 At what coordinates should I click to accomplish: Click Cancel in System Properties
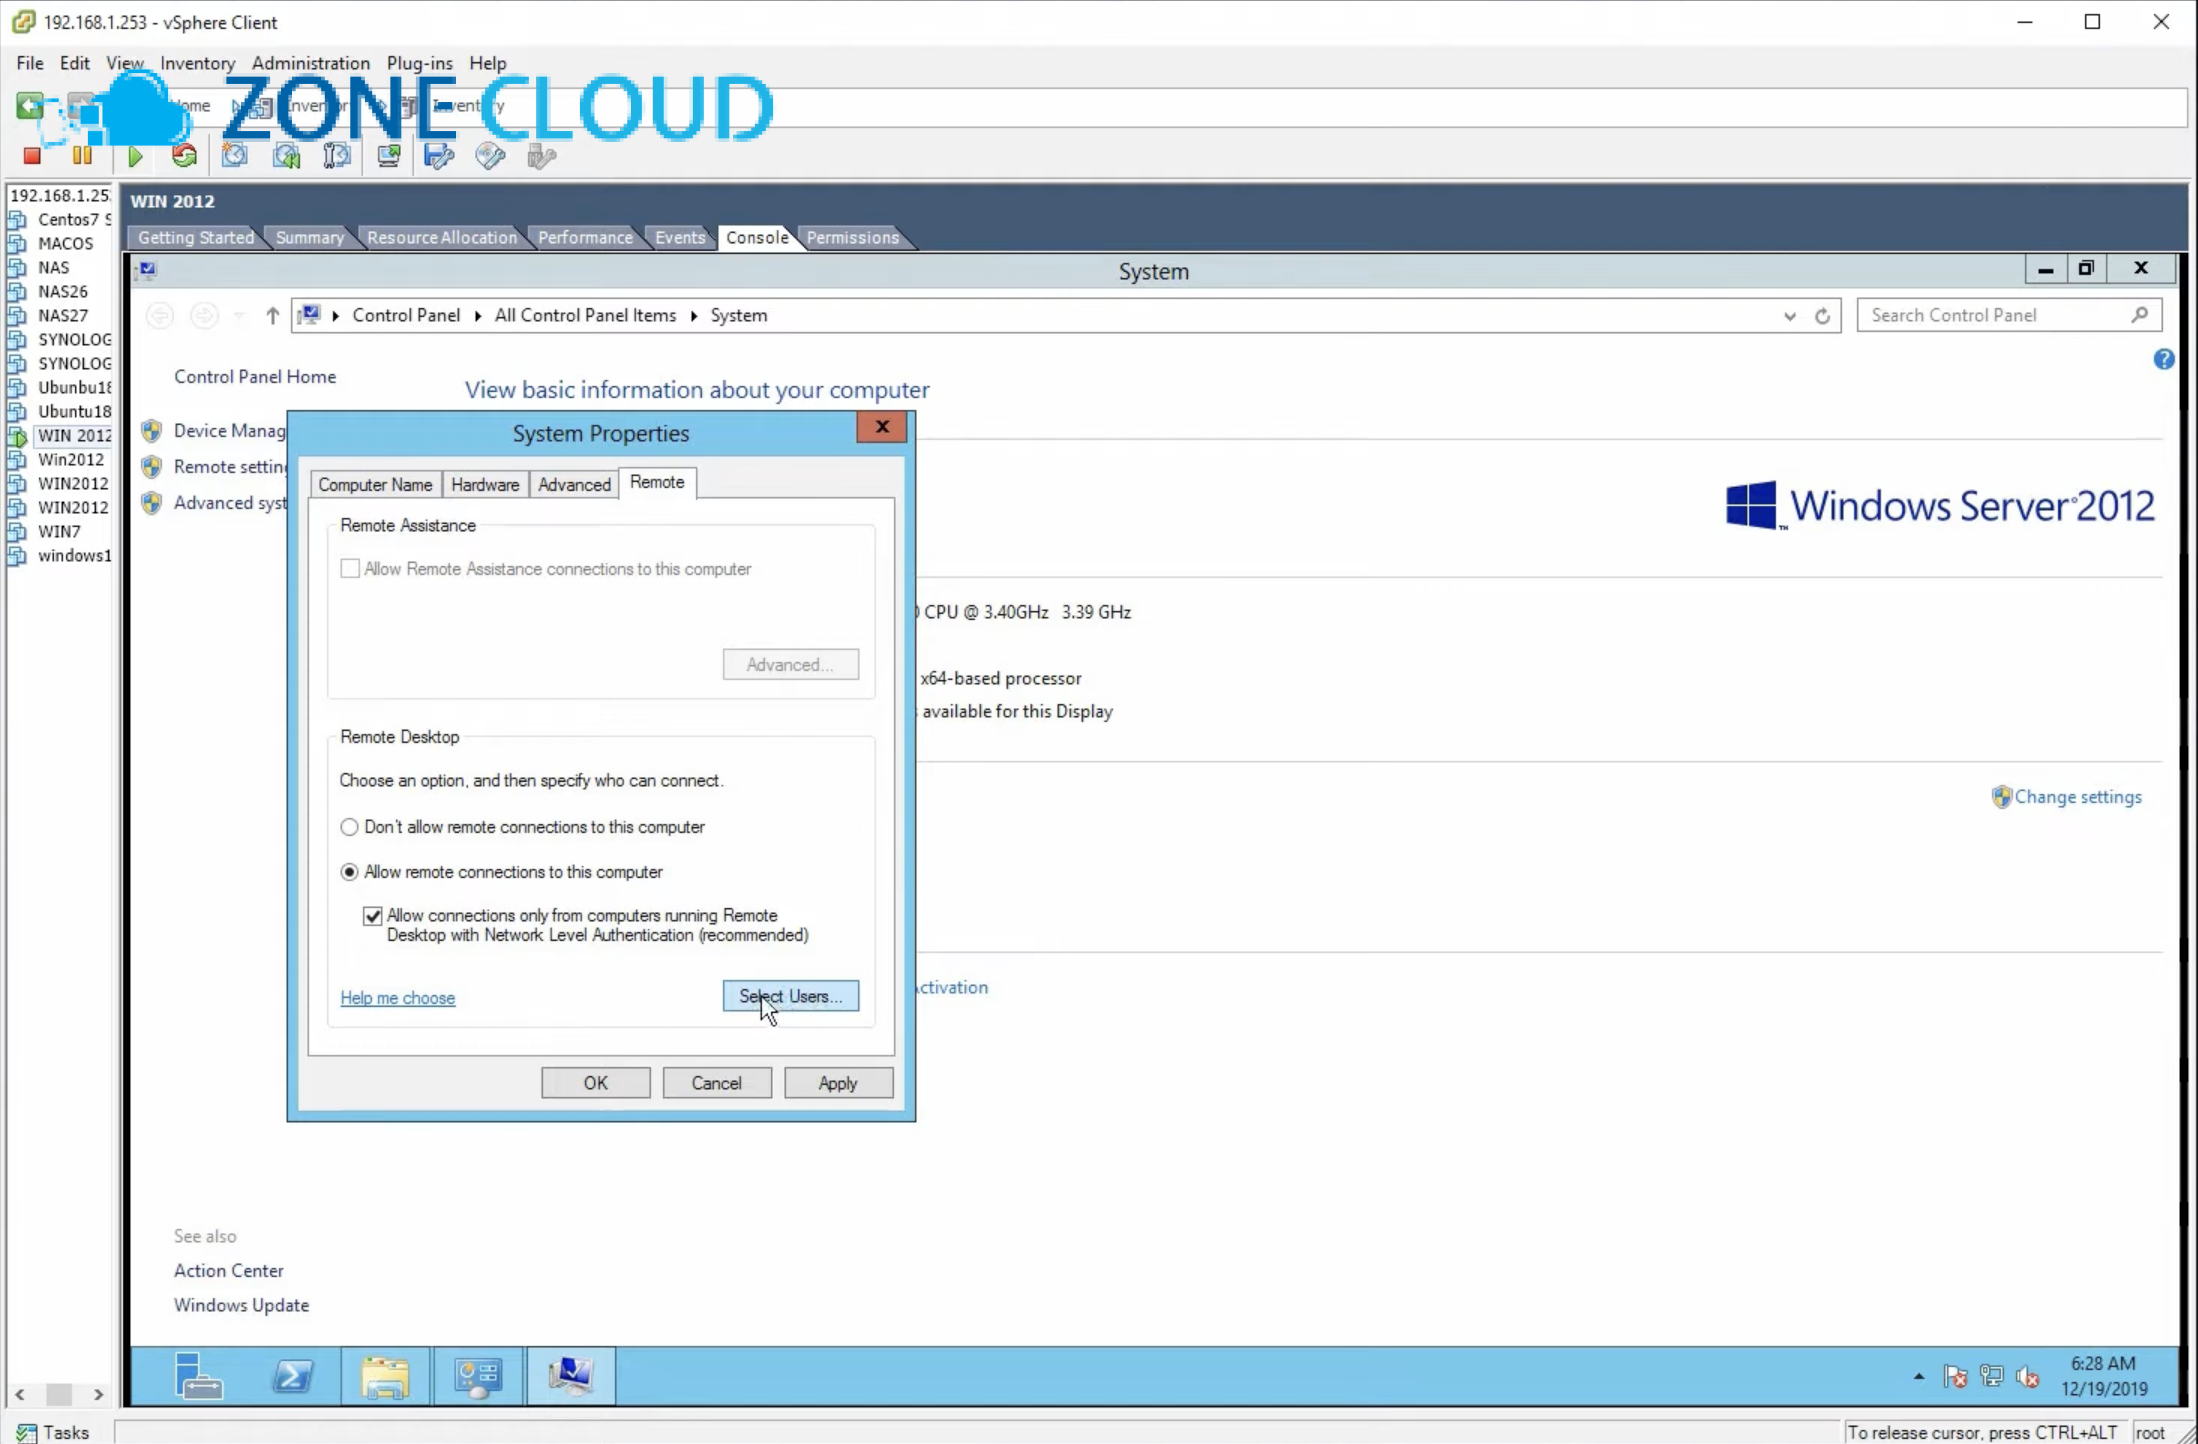click(x=716, y=1083)
